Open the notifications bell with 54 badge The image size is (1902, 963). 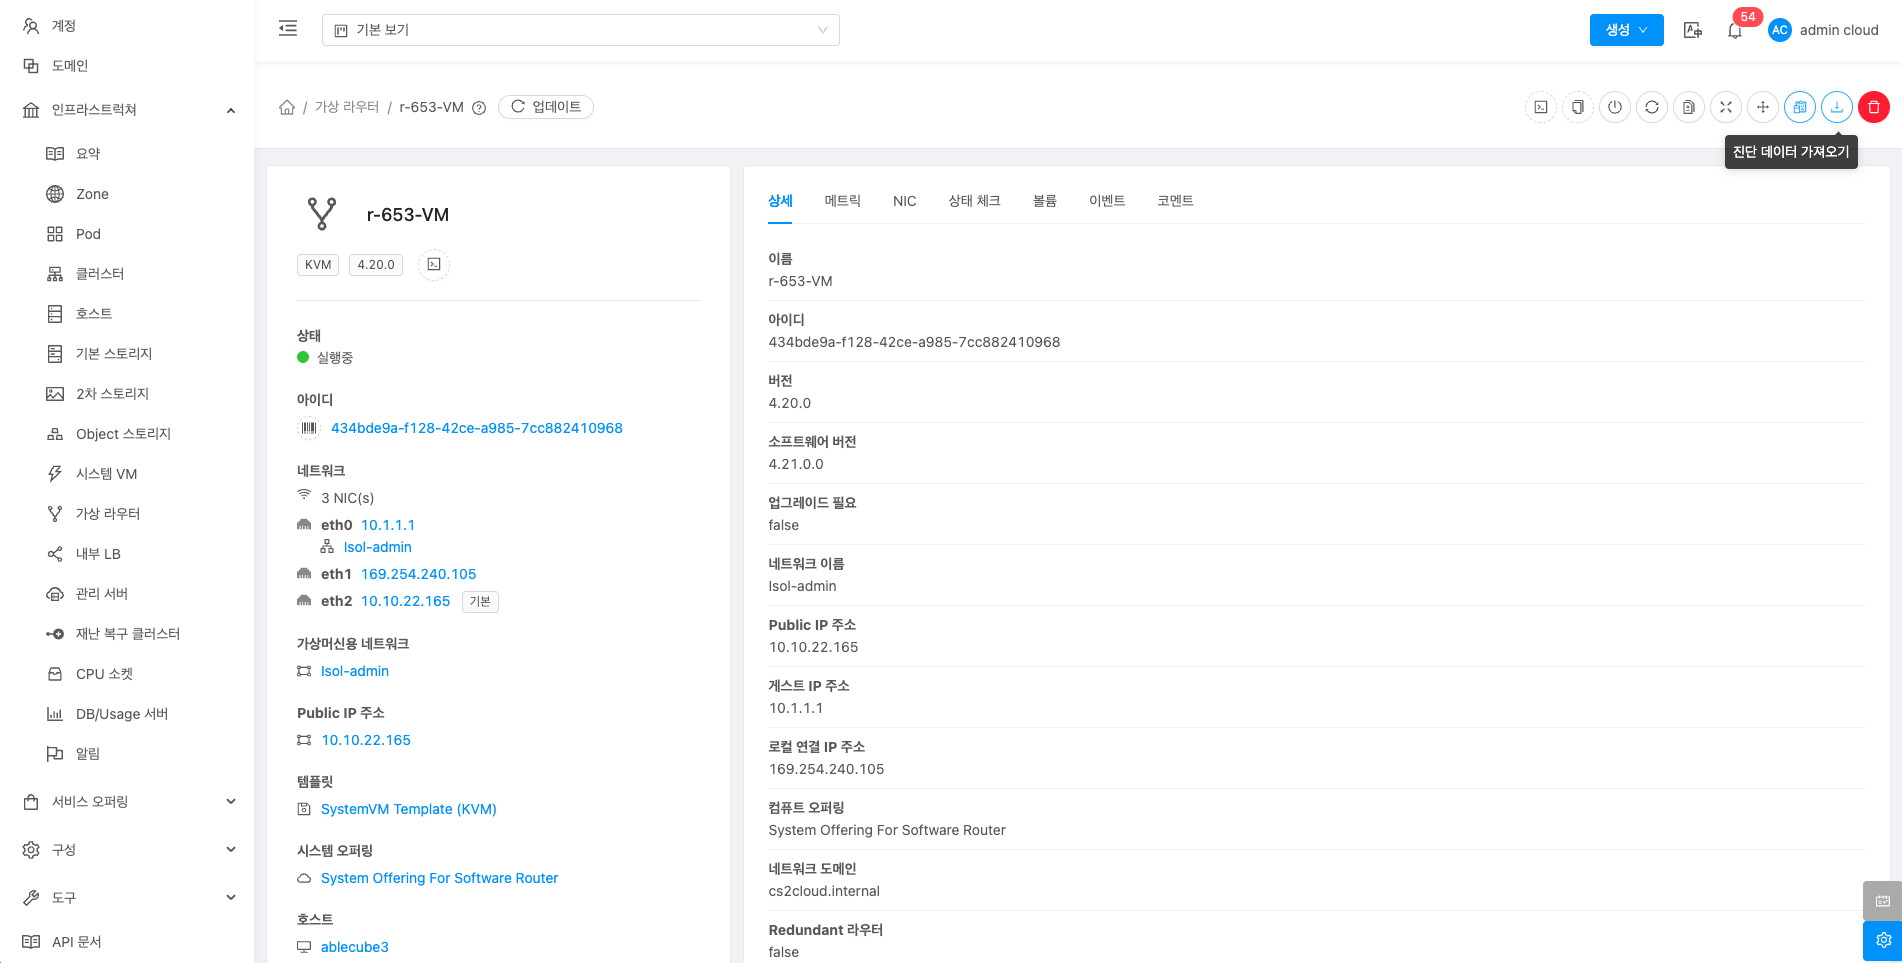pos(1735,30)
